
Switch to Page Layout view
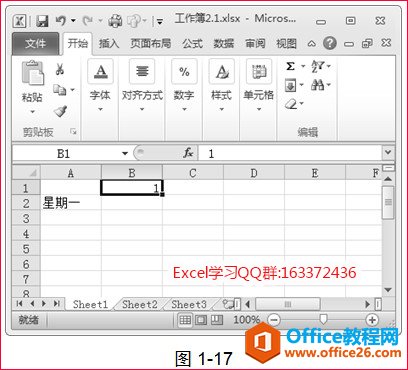pyautogui.click(x=201, y=320)
